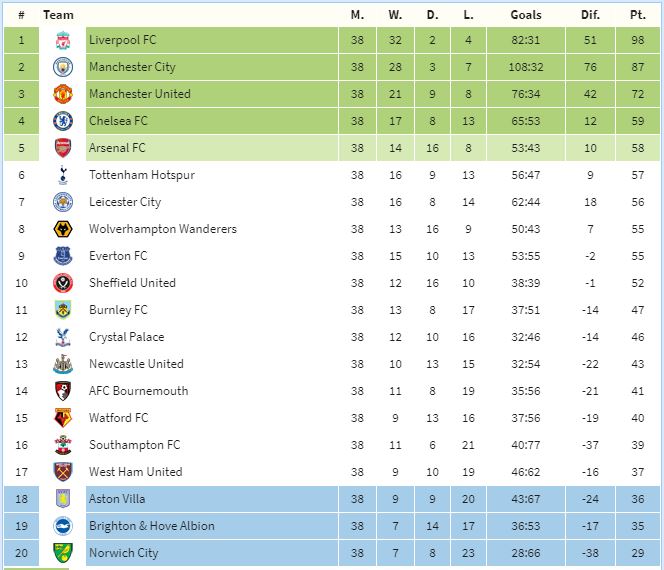
Task: Open the AFC Bournemouth team link
Action: 138,391
